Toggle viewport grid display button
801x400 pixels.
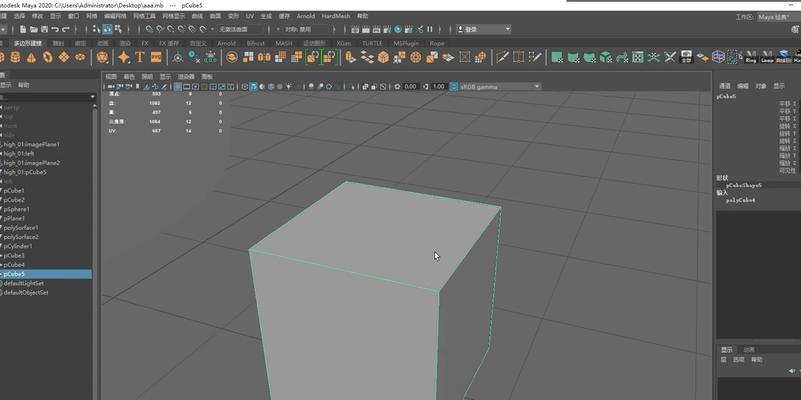click(178, 87)
